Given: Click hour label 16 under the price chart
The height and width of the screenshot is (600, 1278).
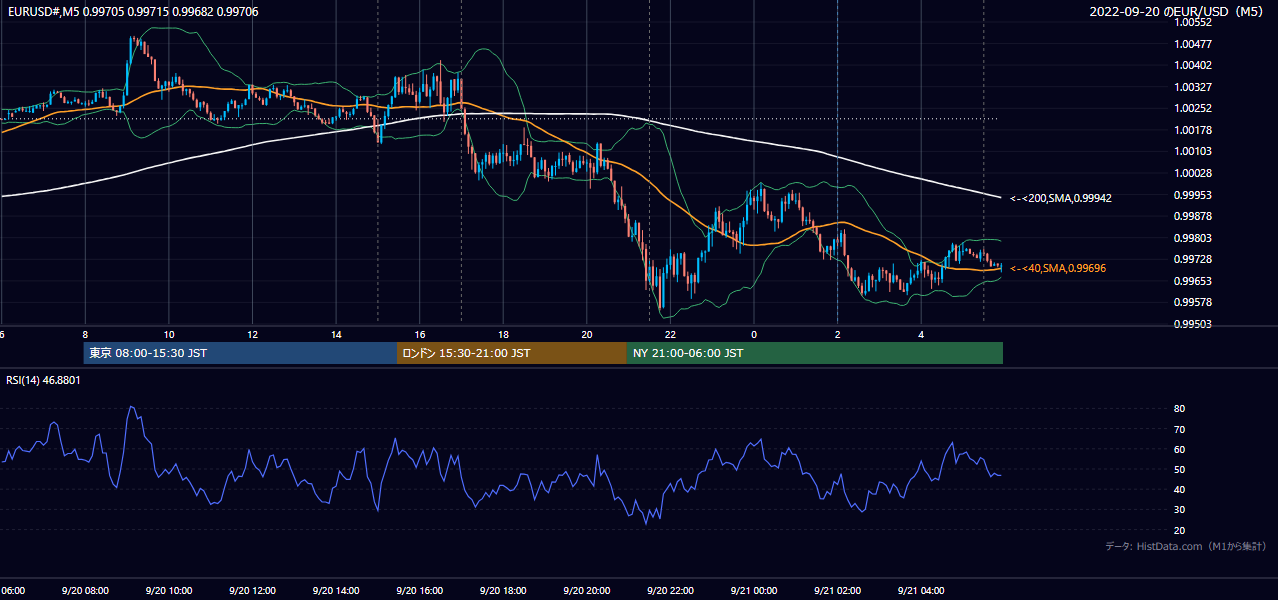Looking at the screenshot, I should click(419, 334).
